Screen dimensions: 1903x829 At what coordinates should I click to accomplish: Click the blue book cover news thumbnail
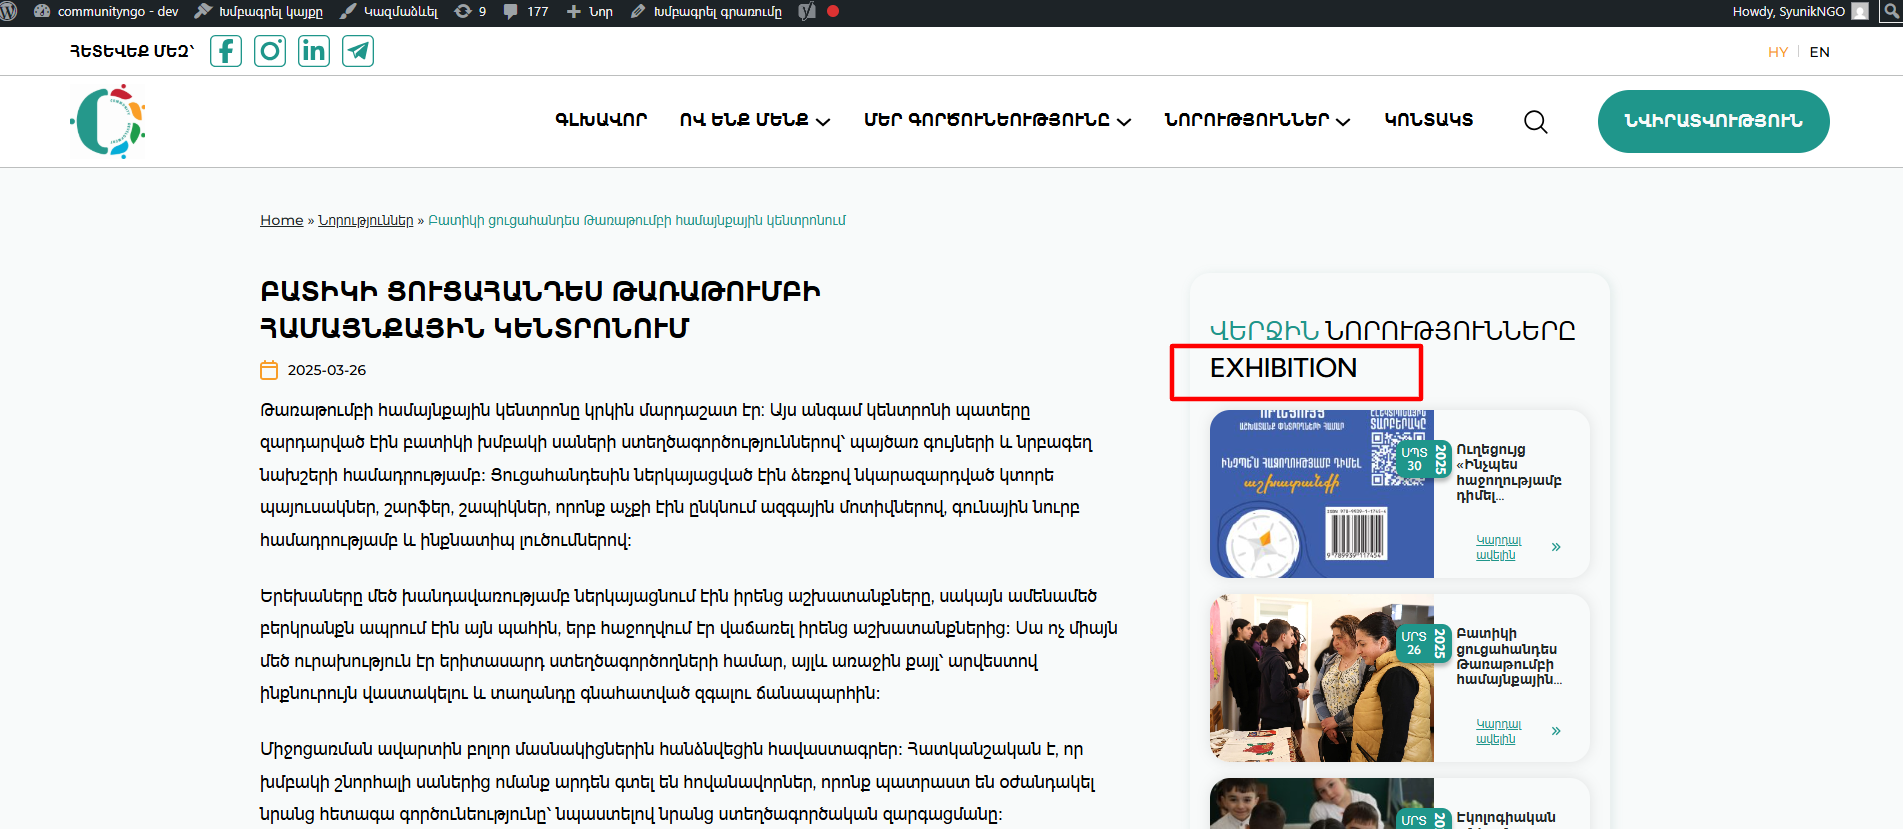[x=1322, y=494]
